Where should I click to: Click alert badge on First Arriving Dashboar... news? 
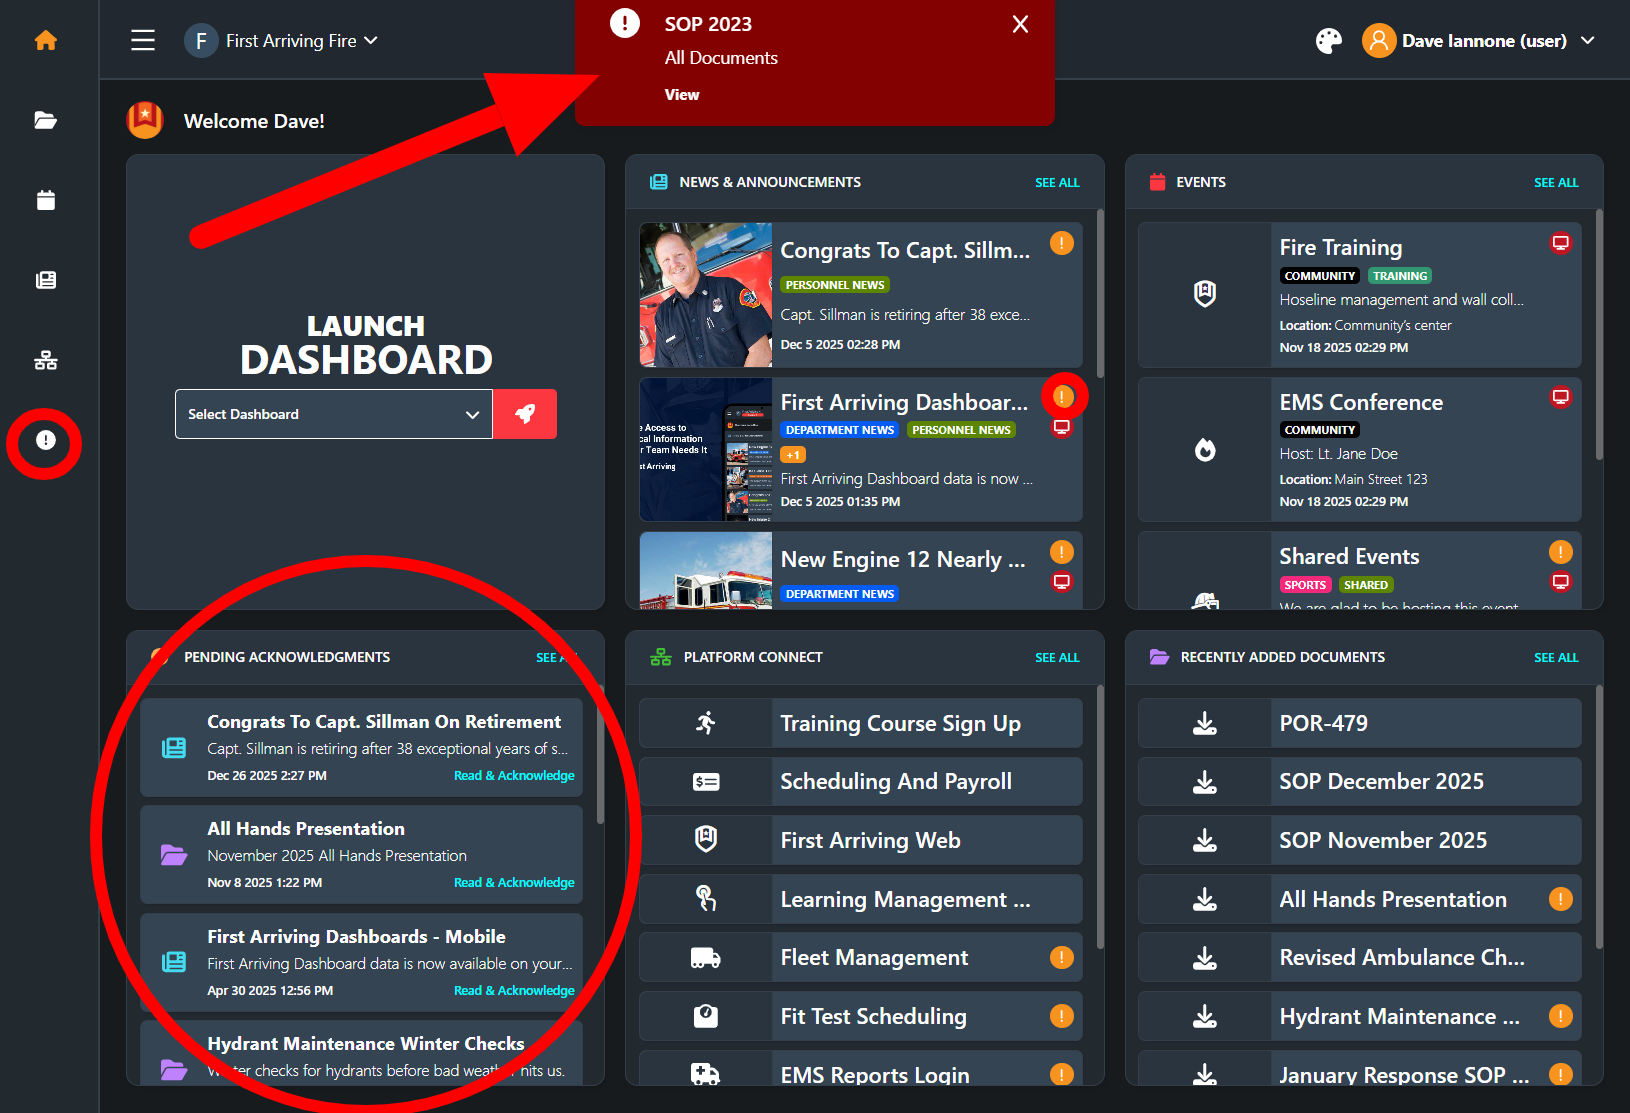click(1062, 397)
